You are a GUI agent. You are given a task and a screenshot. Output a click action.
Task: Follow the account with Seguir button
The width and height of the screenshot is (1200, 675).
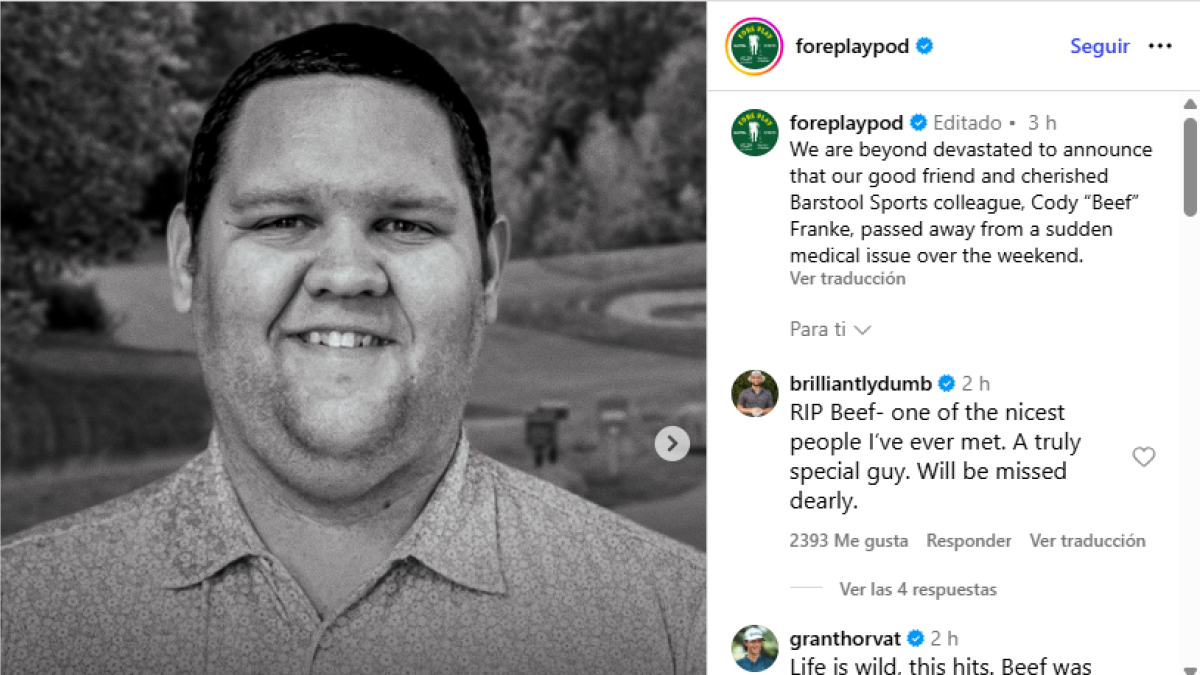tap(1100, 46)
